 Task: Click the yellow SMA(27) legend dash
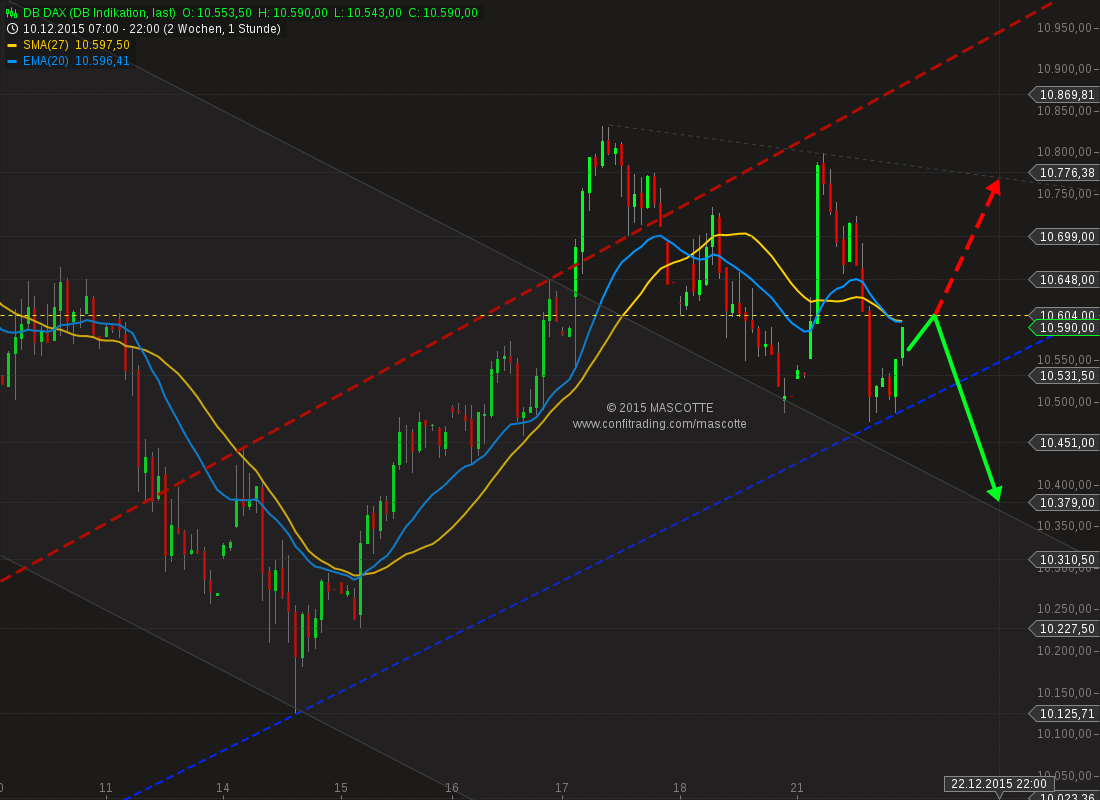(x=12, y=45)
